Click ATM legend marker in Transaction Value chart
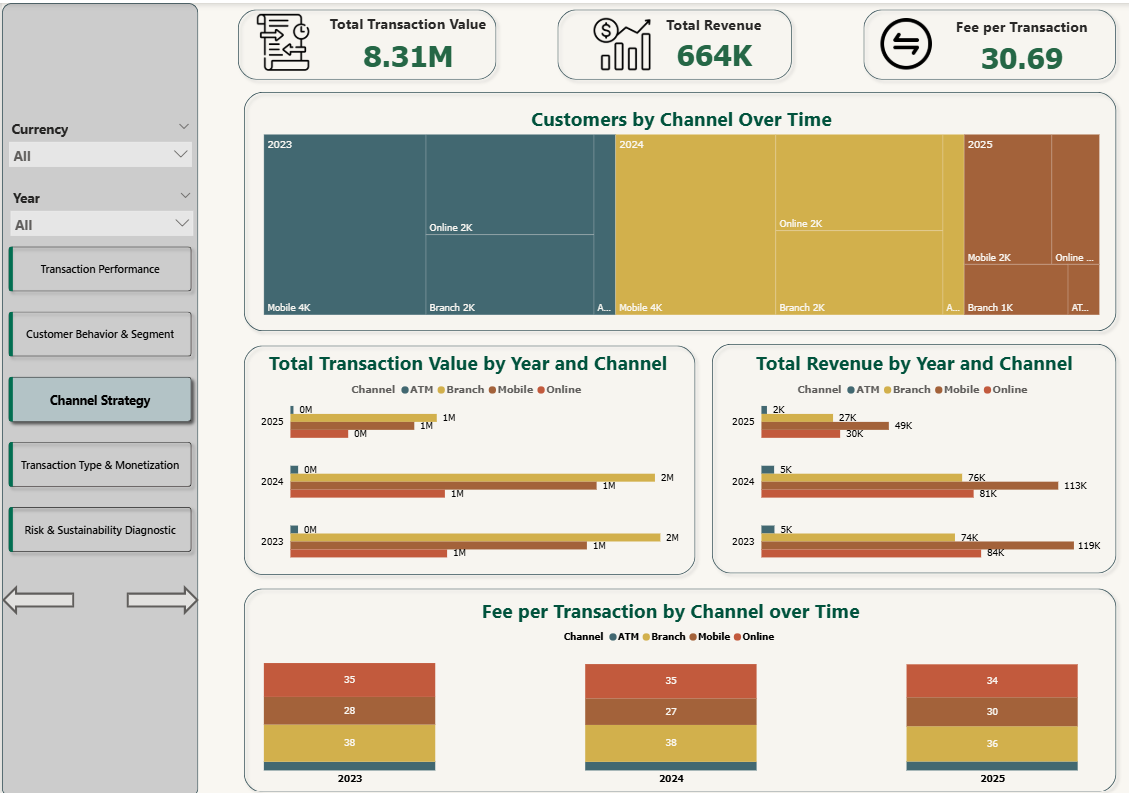The height and width of the screenshot is (793, 1129). [403, 390]
